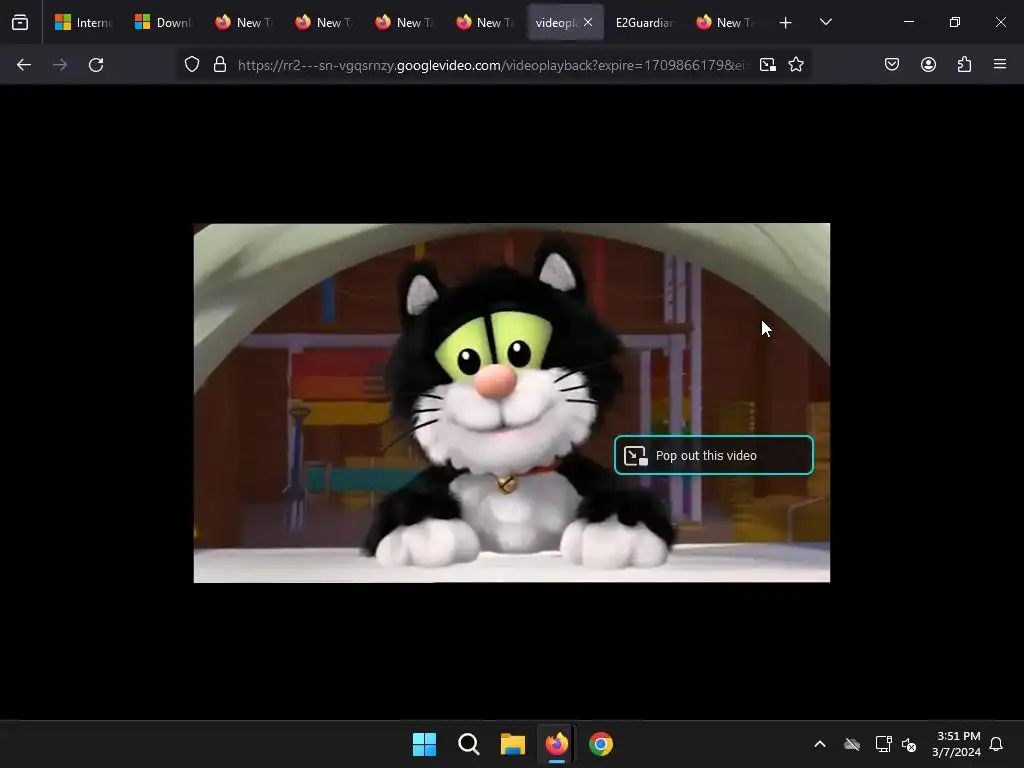The width and height of the screenshot is (1024, 768).
Task: Open the Extensions panel
Action: [964, 65]
